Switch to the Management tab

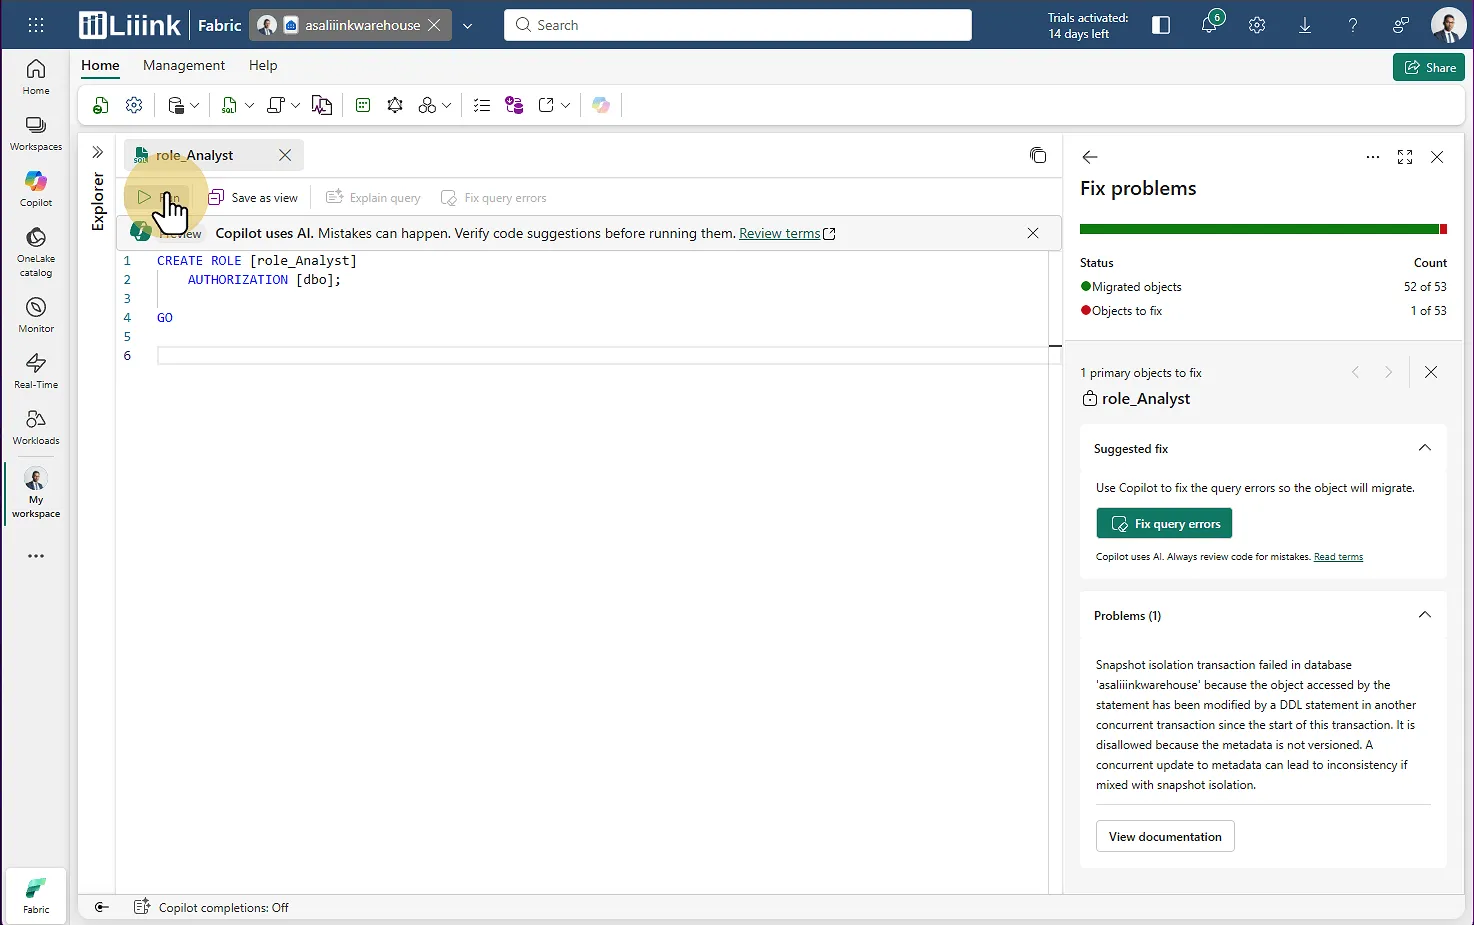[184, 65]
